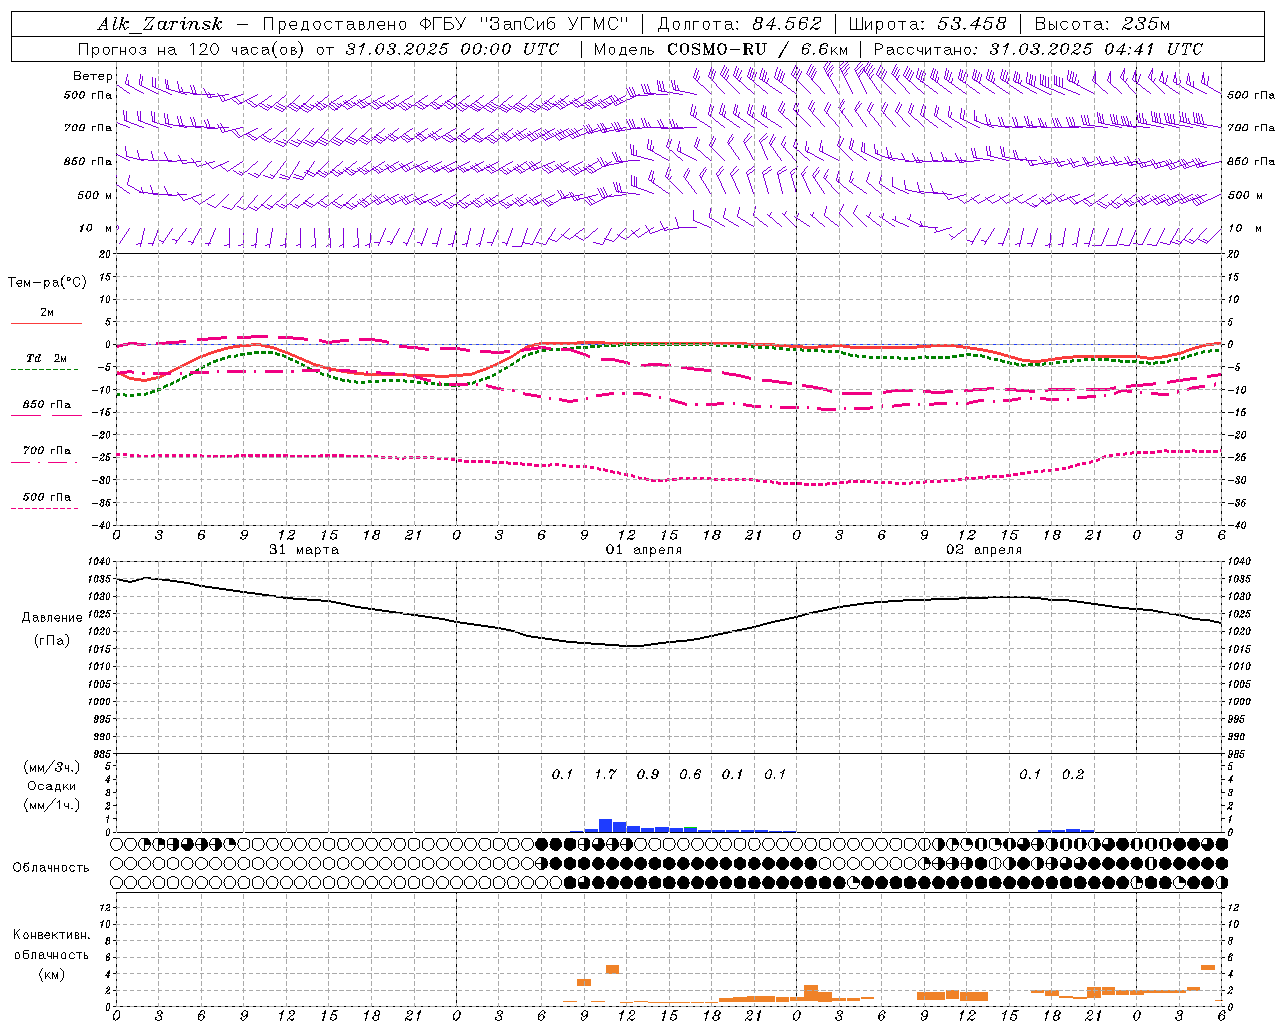Click the dotted pink 500 гПа legend line

pyautogui.click(x=44, y=508)
